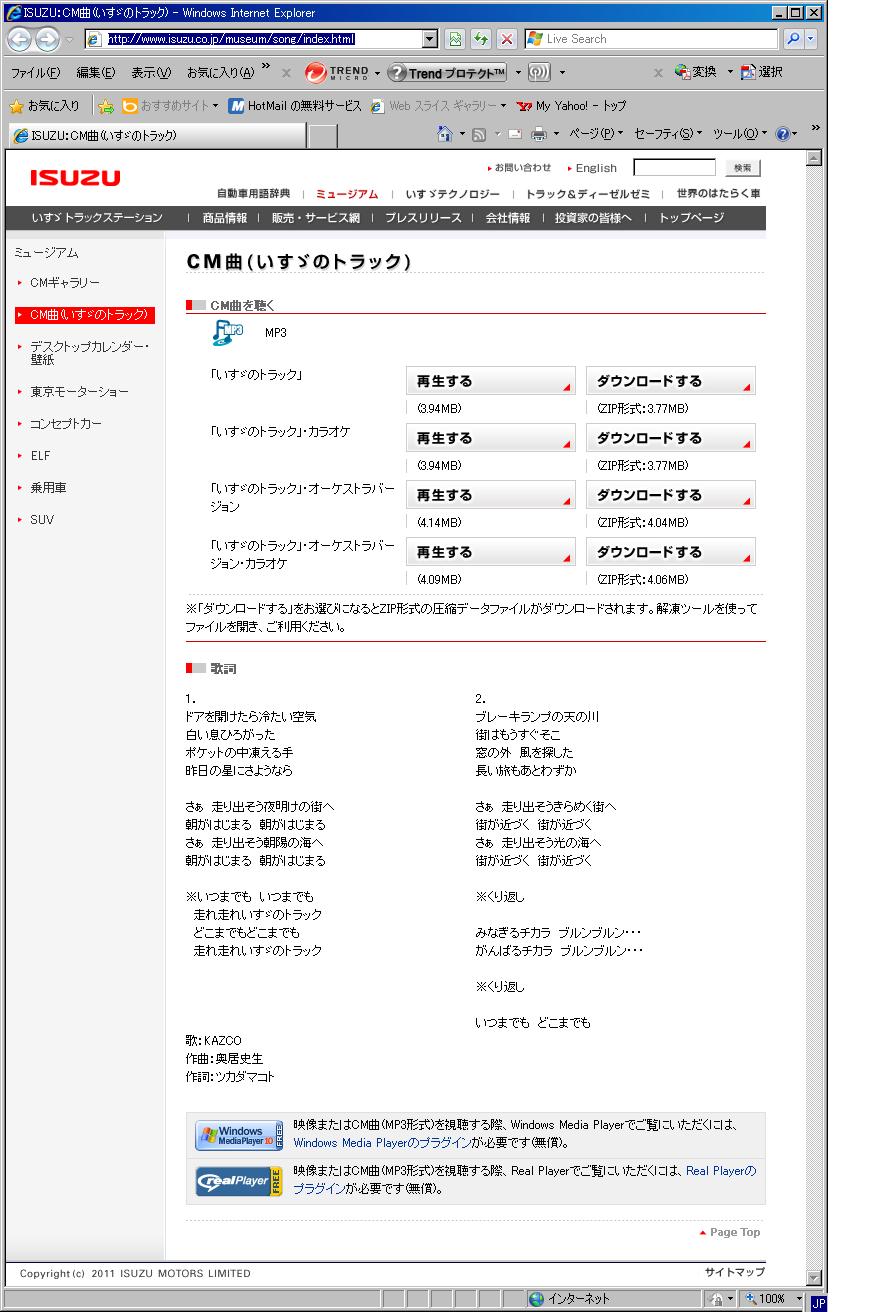The width and height of the screenshot is (896, 1312).
Task: Click the MP3 music note icon
Action: pyautogui.click(x=228, y=333)
